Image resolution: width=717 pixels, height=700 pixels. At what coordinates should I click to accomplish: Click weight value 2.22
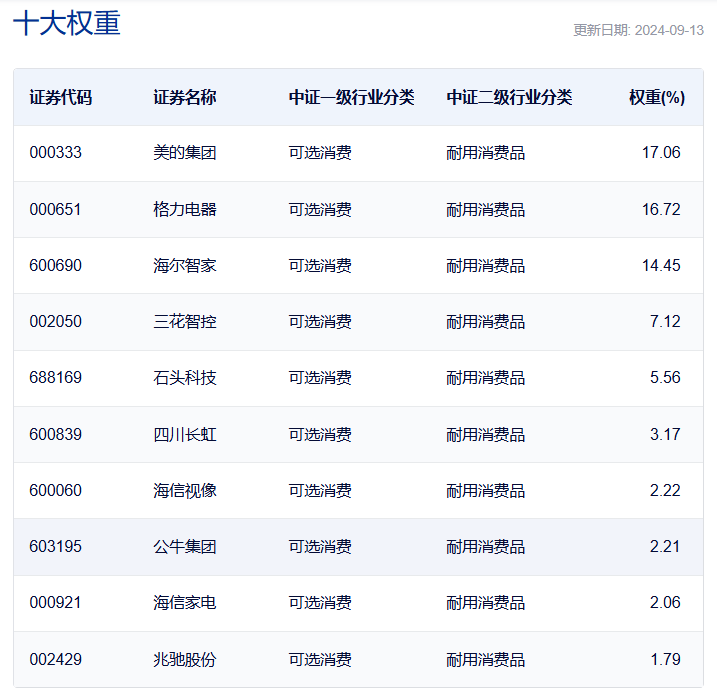665,490
